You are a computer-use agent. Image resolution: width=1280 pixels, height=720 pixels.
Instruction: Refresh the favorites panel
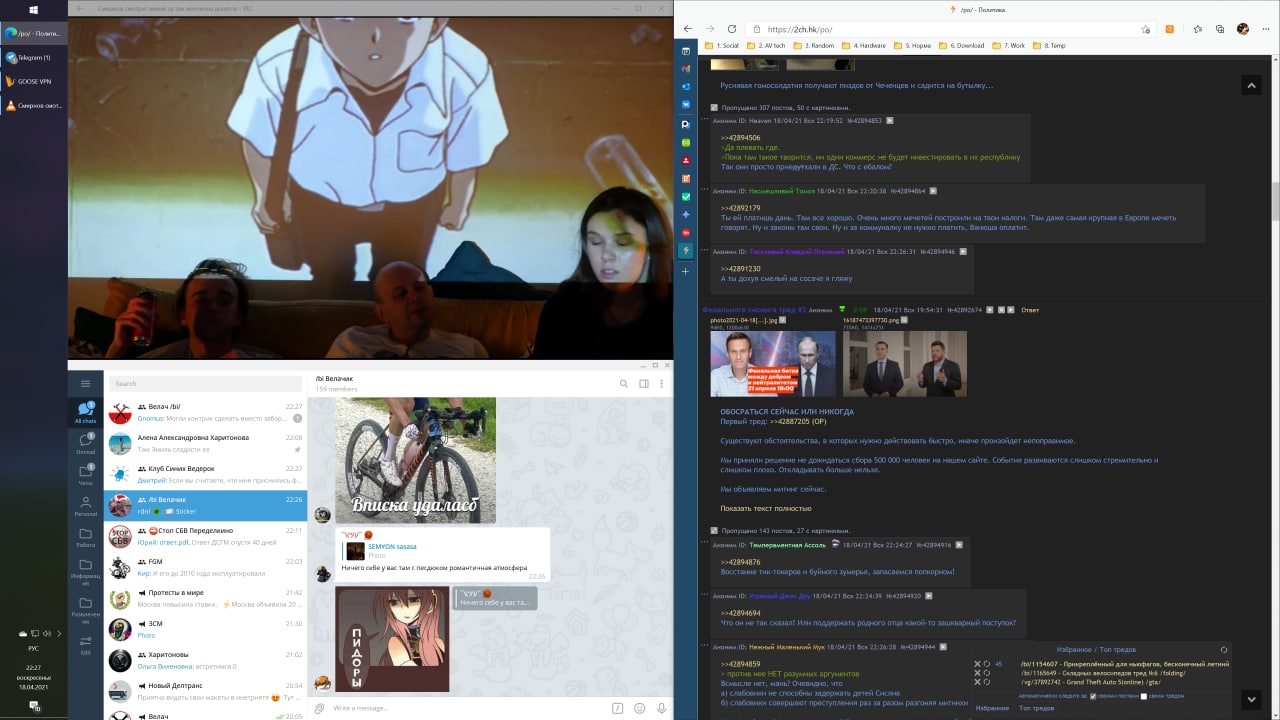coord(1224,649)
